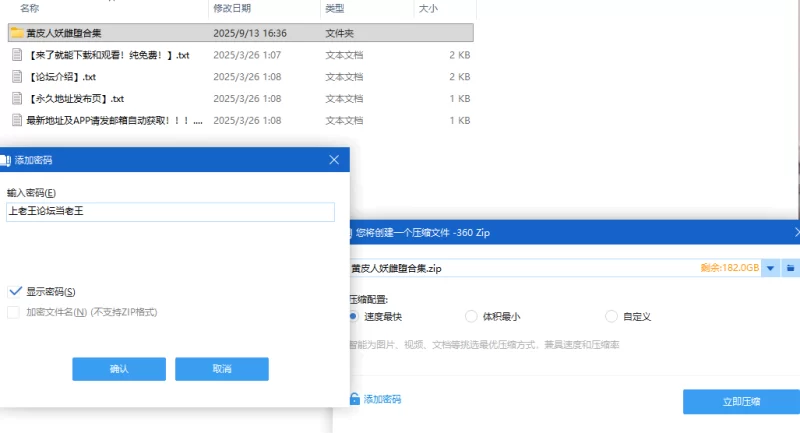Image resolution: width=800 pixels, height=433 pixels.
Task: Select the 【来了就能下载和观看】 text file icon
Action: click(16, 55)
